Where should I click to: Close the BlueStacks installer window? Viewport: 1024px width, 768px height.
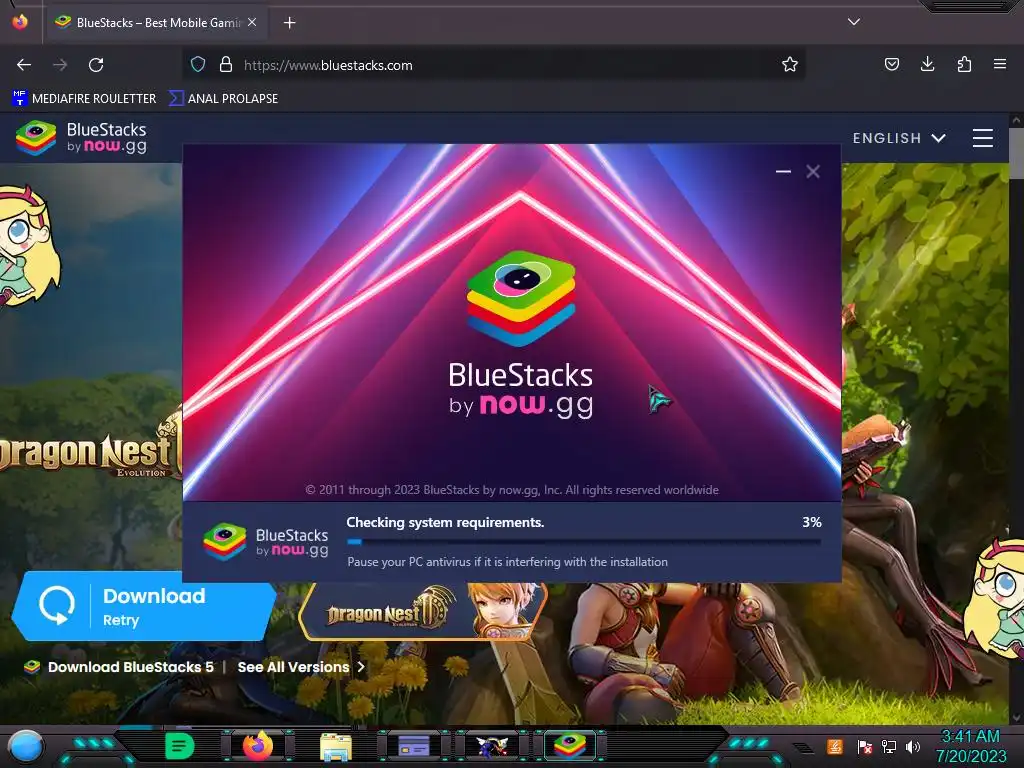813,172
